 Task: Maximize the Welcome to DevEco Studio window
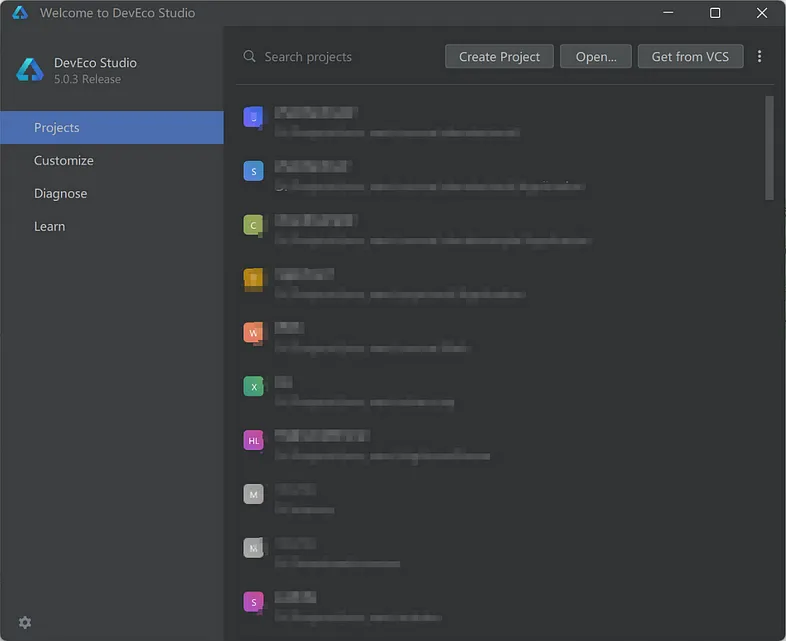coord(715,13)
